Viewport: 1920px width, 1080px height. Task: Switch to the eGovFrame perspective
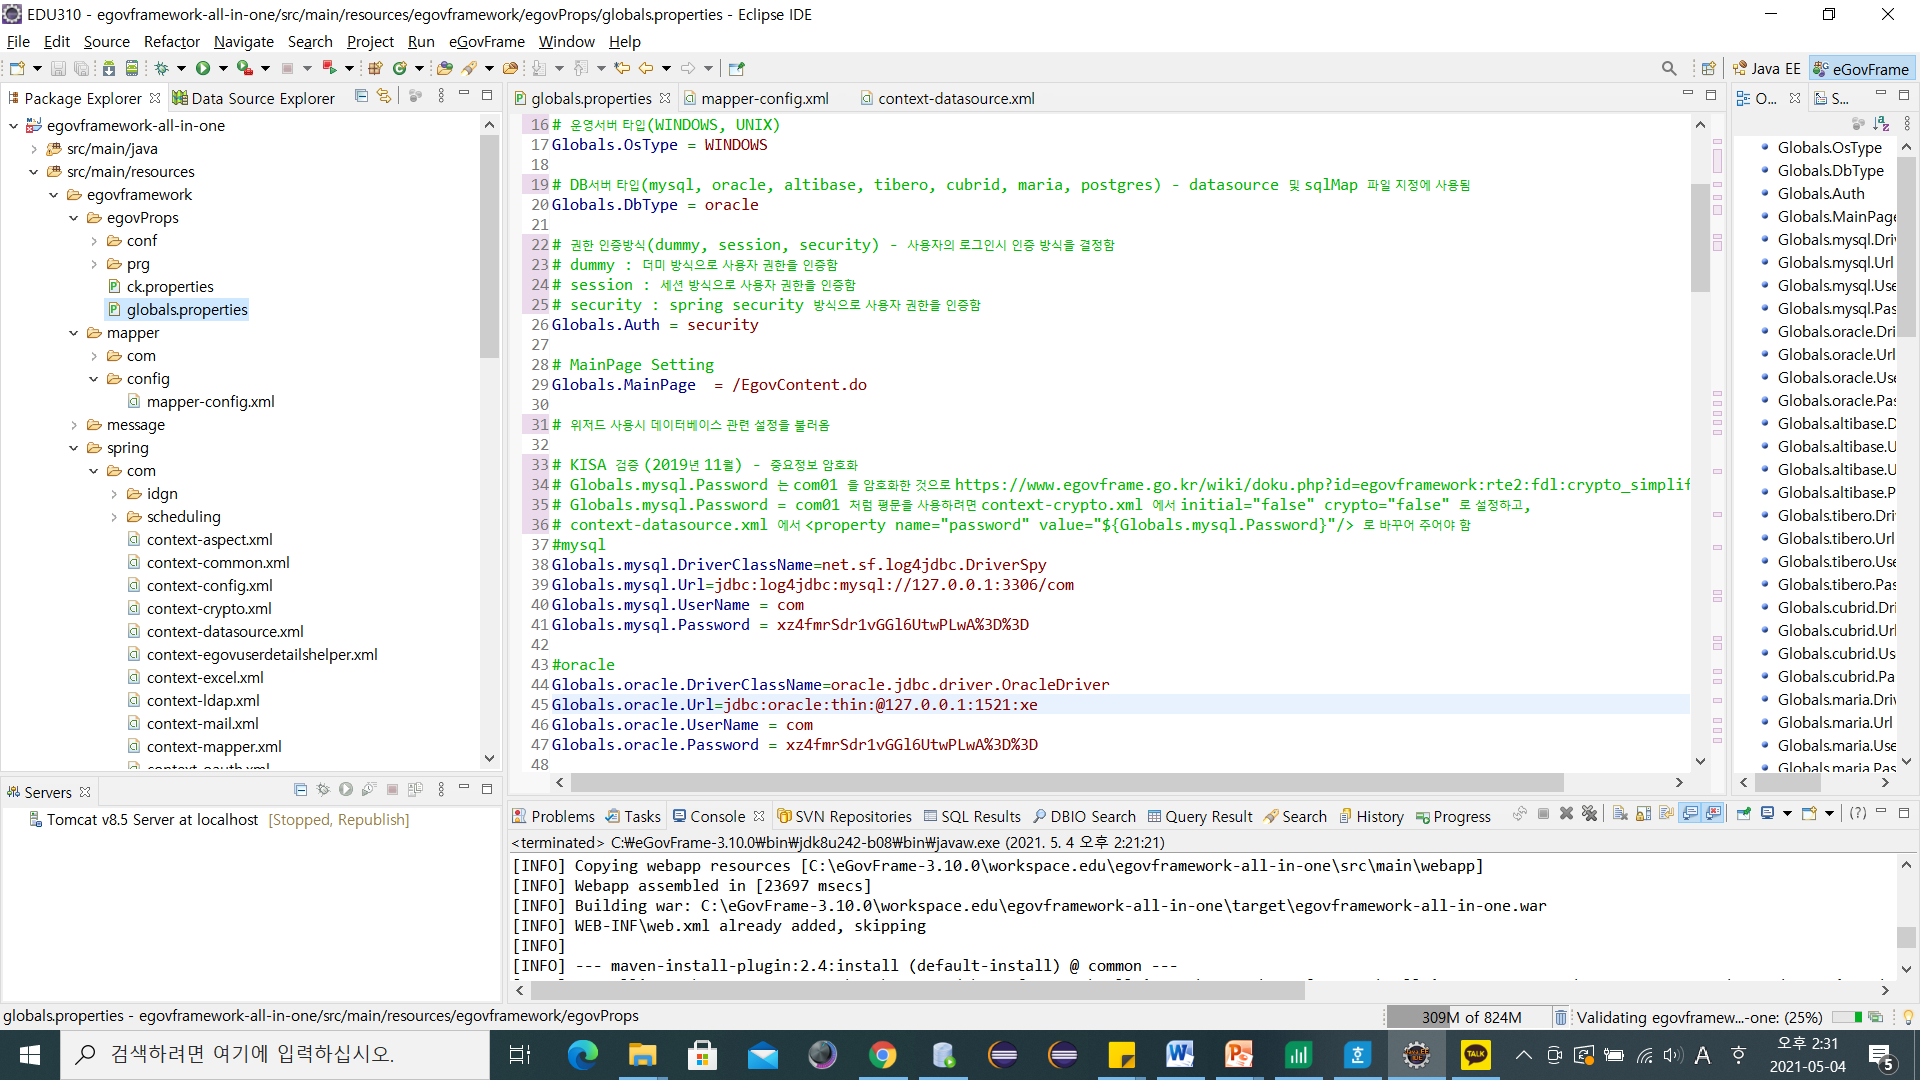point(1861,69)
